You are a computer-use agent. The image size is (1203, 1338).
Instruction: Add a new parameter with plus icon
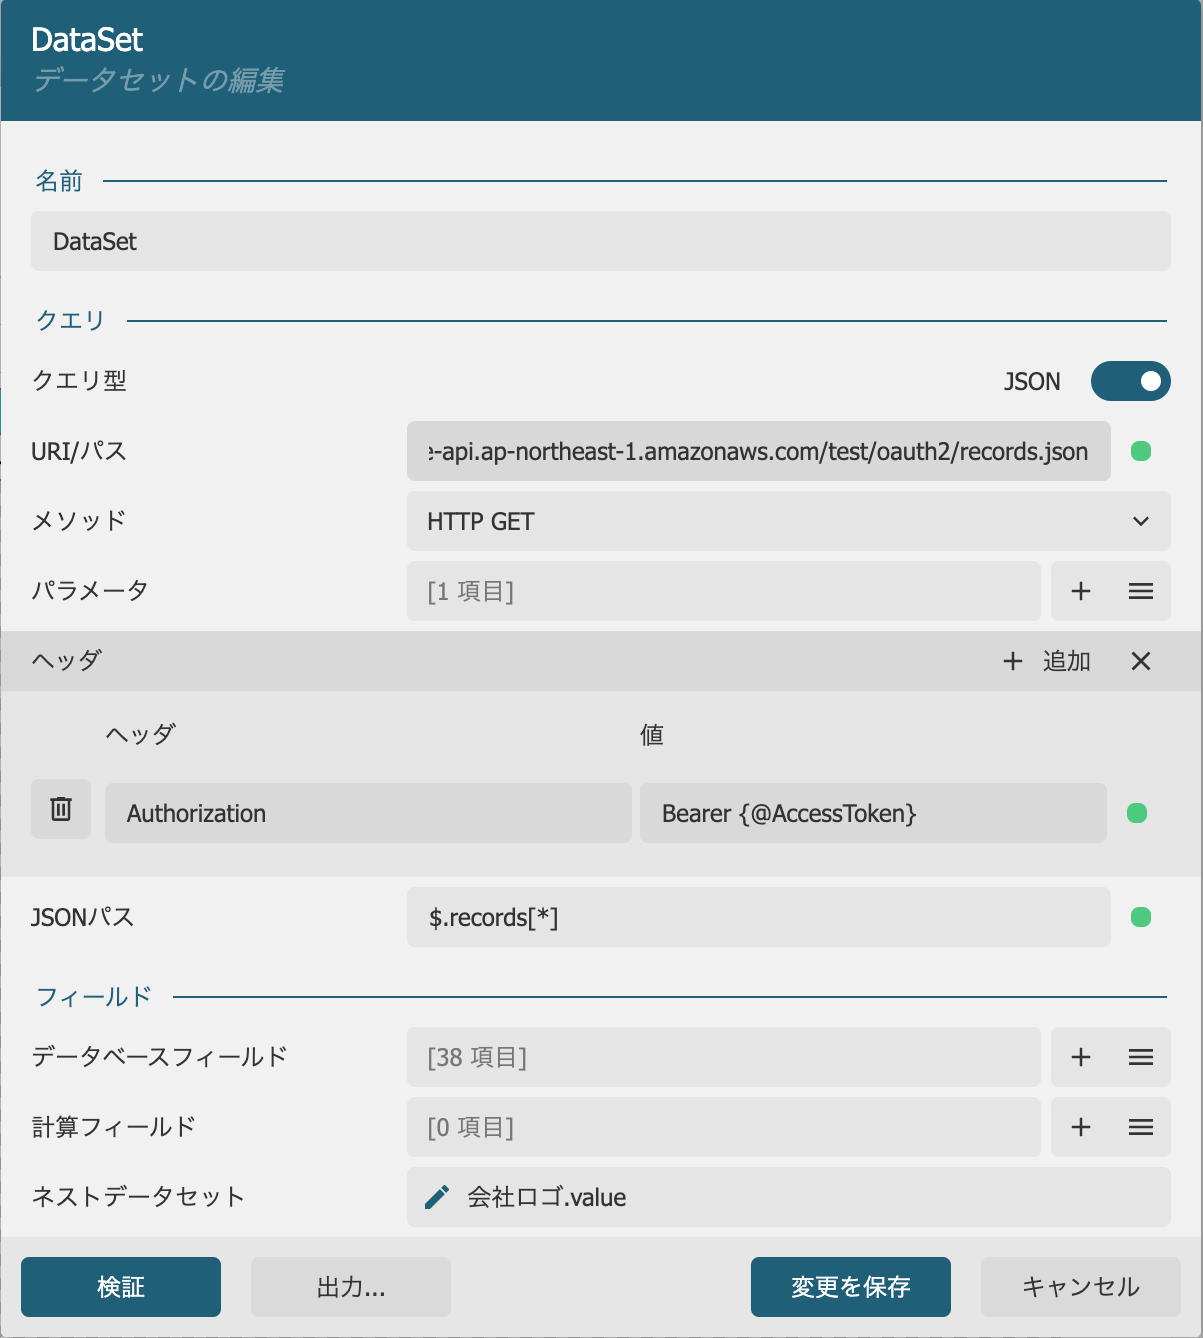pos(1081,591)
